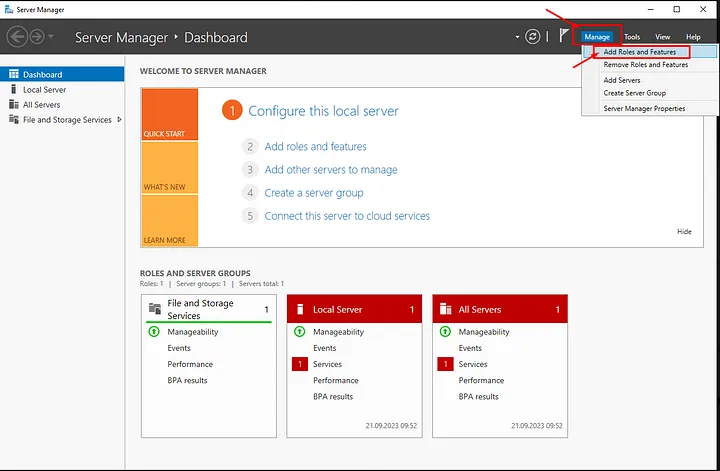The width and height of the screenshot is (720, 471).
Task: Click the All Servers tile header icon
Action: [446, 310]
